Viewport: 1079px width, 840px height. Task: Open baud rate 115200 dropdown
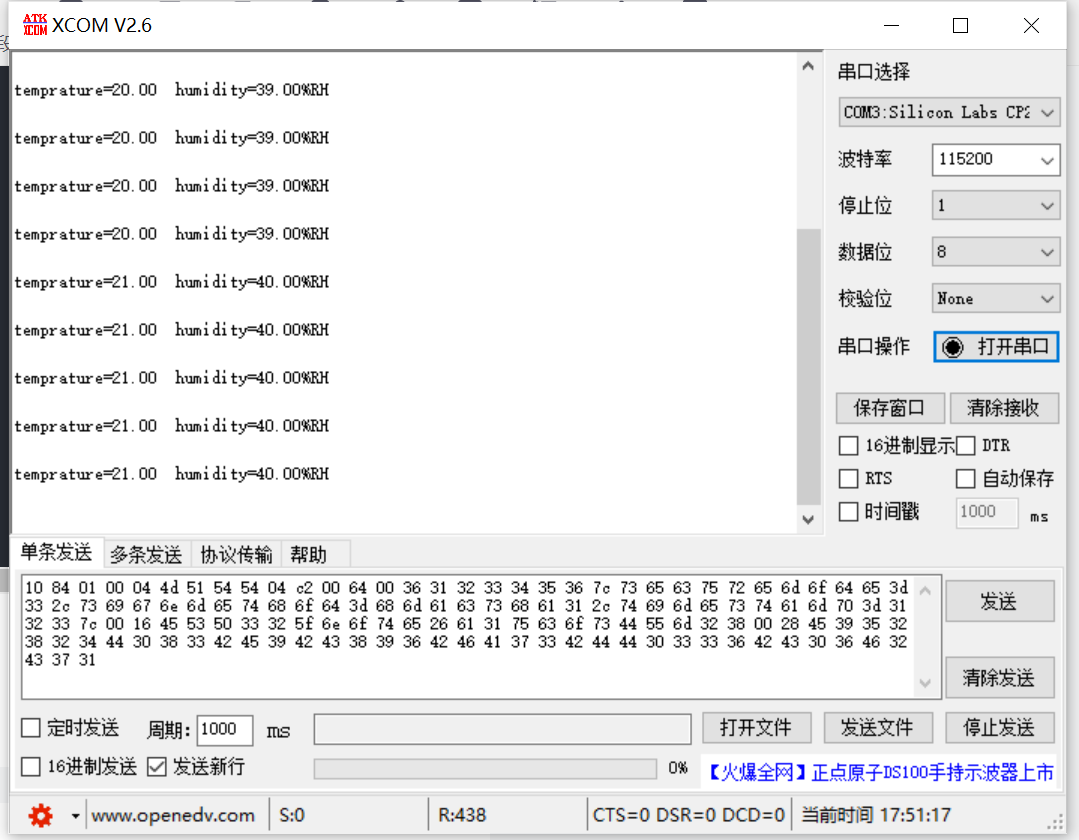(996, 160)
